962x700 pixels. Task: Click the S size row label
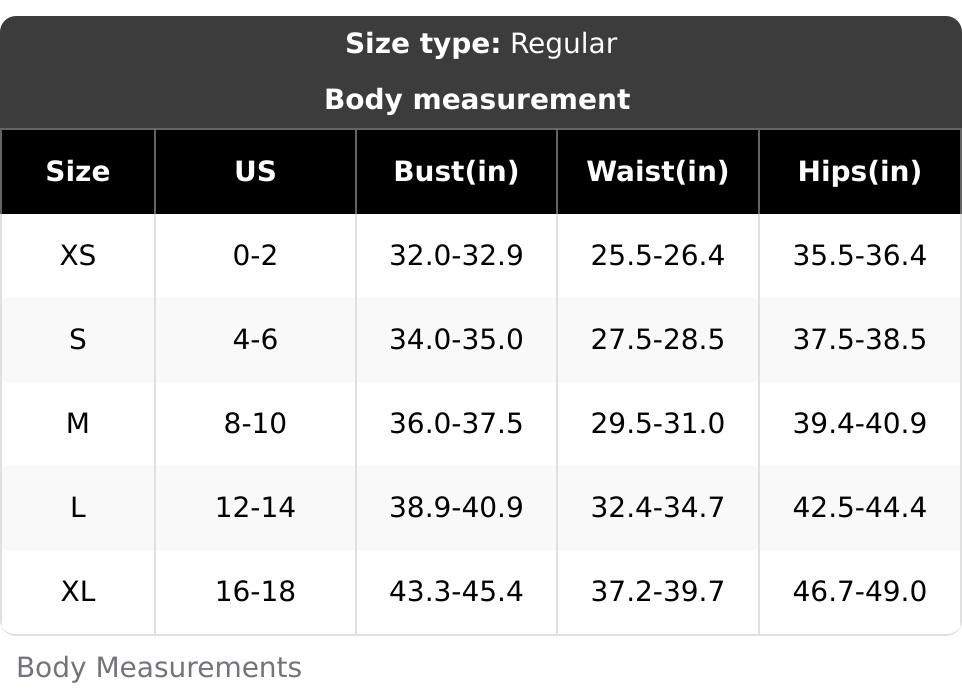78,339
